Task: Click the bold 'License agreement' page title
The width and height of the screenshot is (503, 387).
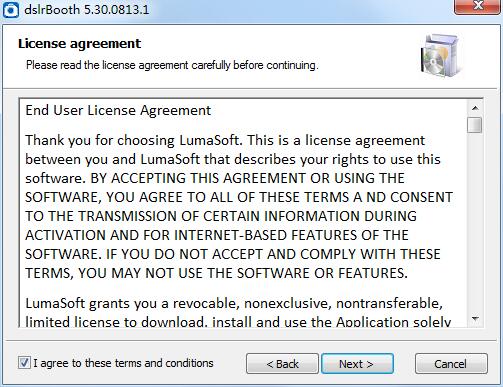Action: (x=79, y=44)
